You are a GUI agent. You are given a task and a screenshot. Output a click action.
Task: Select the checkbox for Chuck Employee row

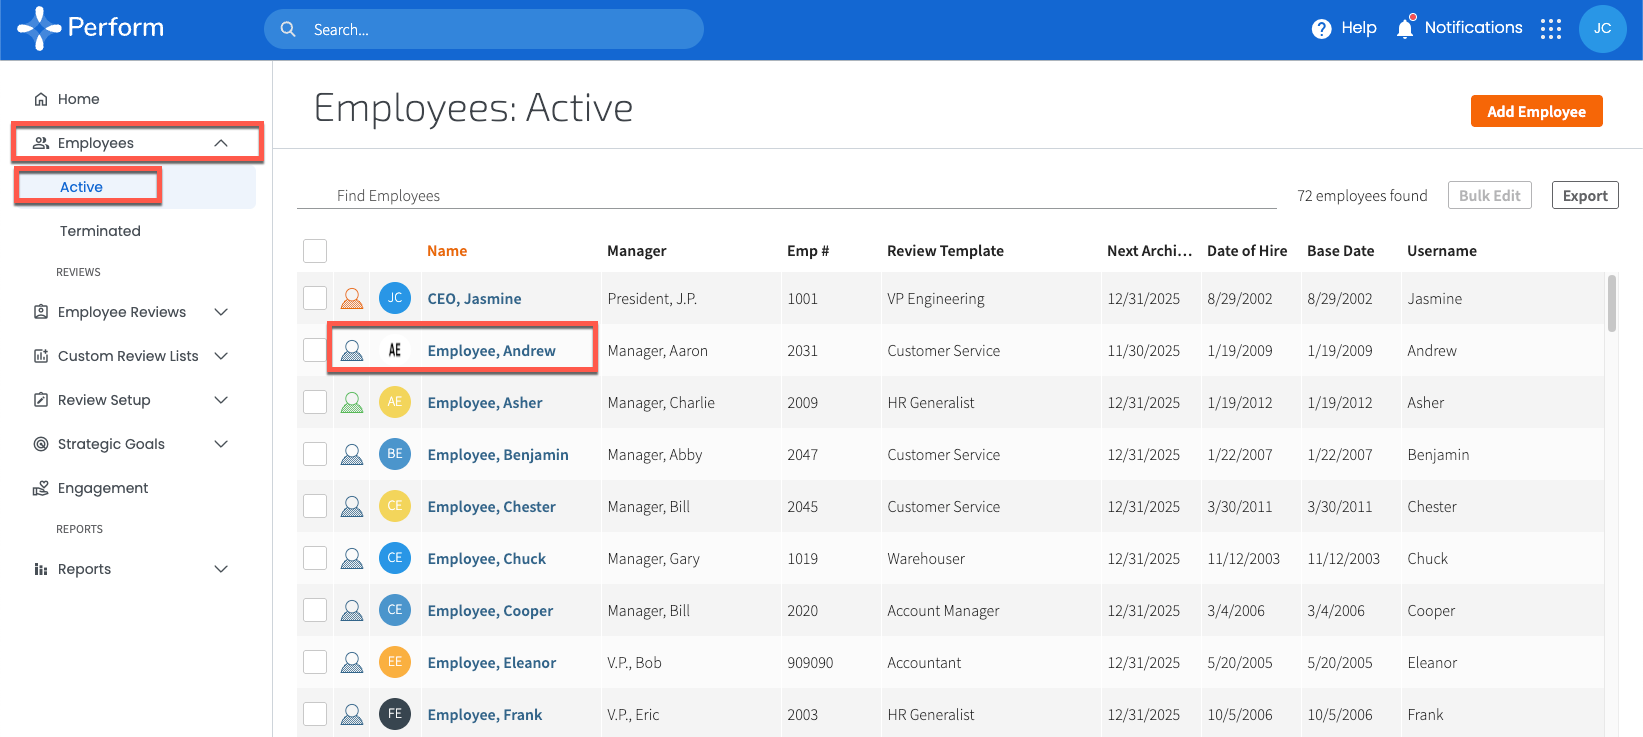point(315,559)
